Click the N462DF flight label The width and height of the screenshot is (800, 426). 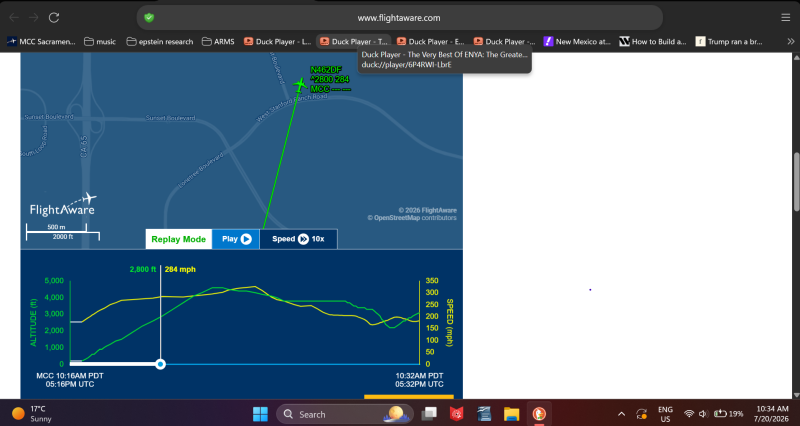coord(326,70)
